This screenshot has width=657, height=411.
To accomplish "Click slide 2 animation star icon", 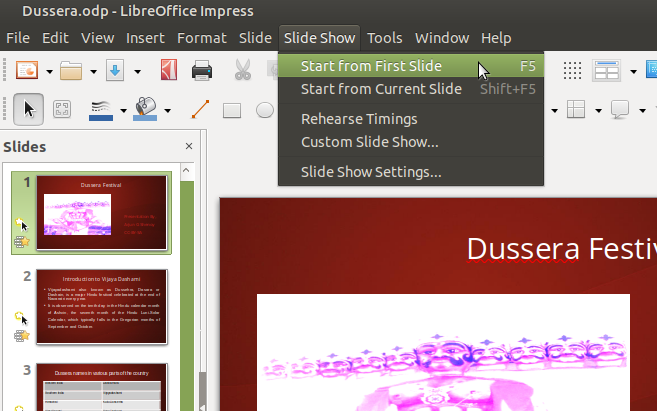I will [x=22, y=336].
